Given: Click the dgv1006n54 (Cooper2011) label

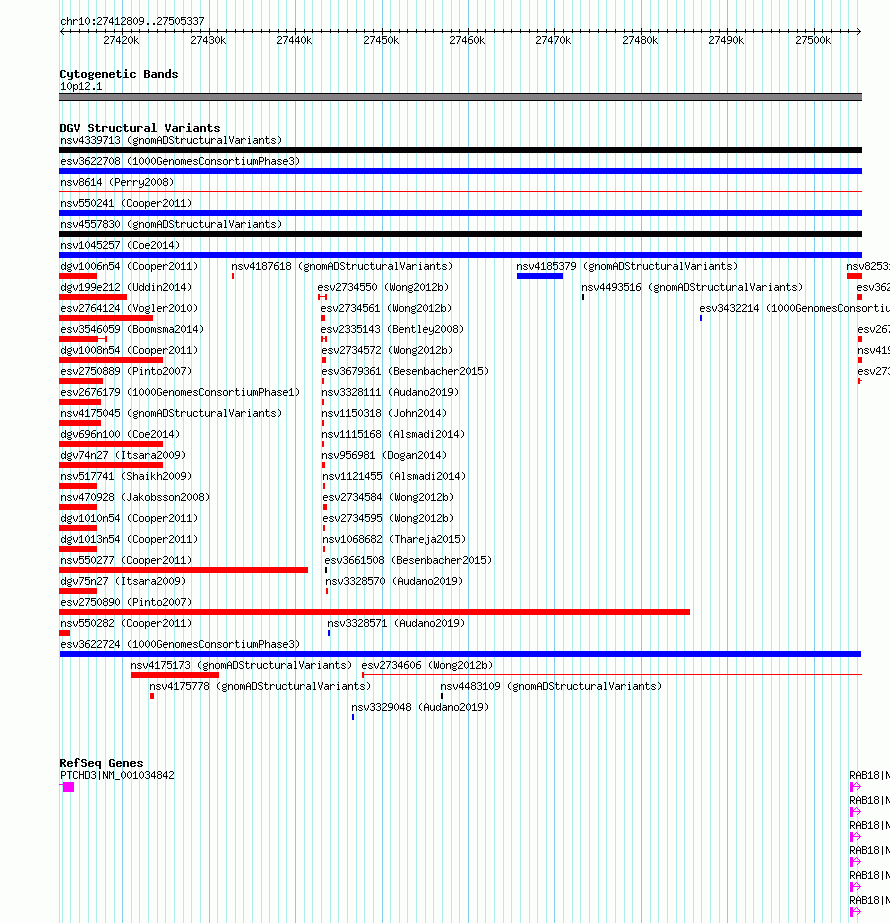Looking at the screenshot, I should (129, 266).
